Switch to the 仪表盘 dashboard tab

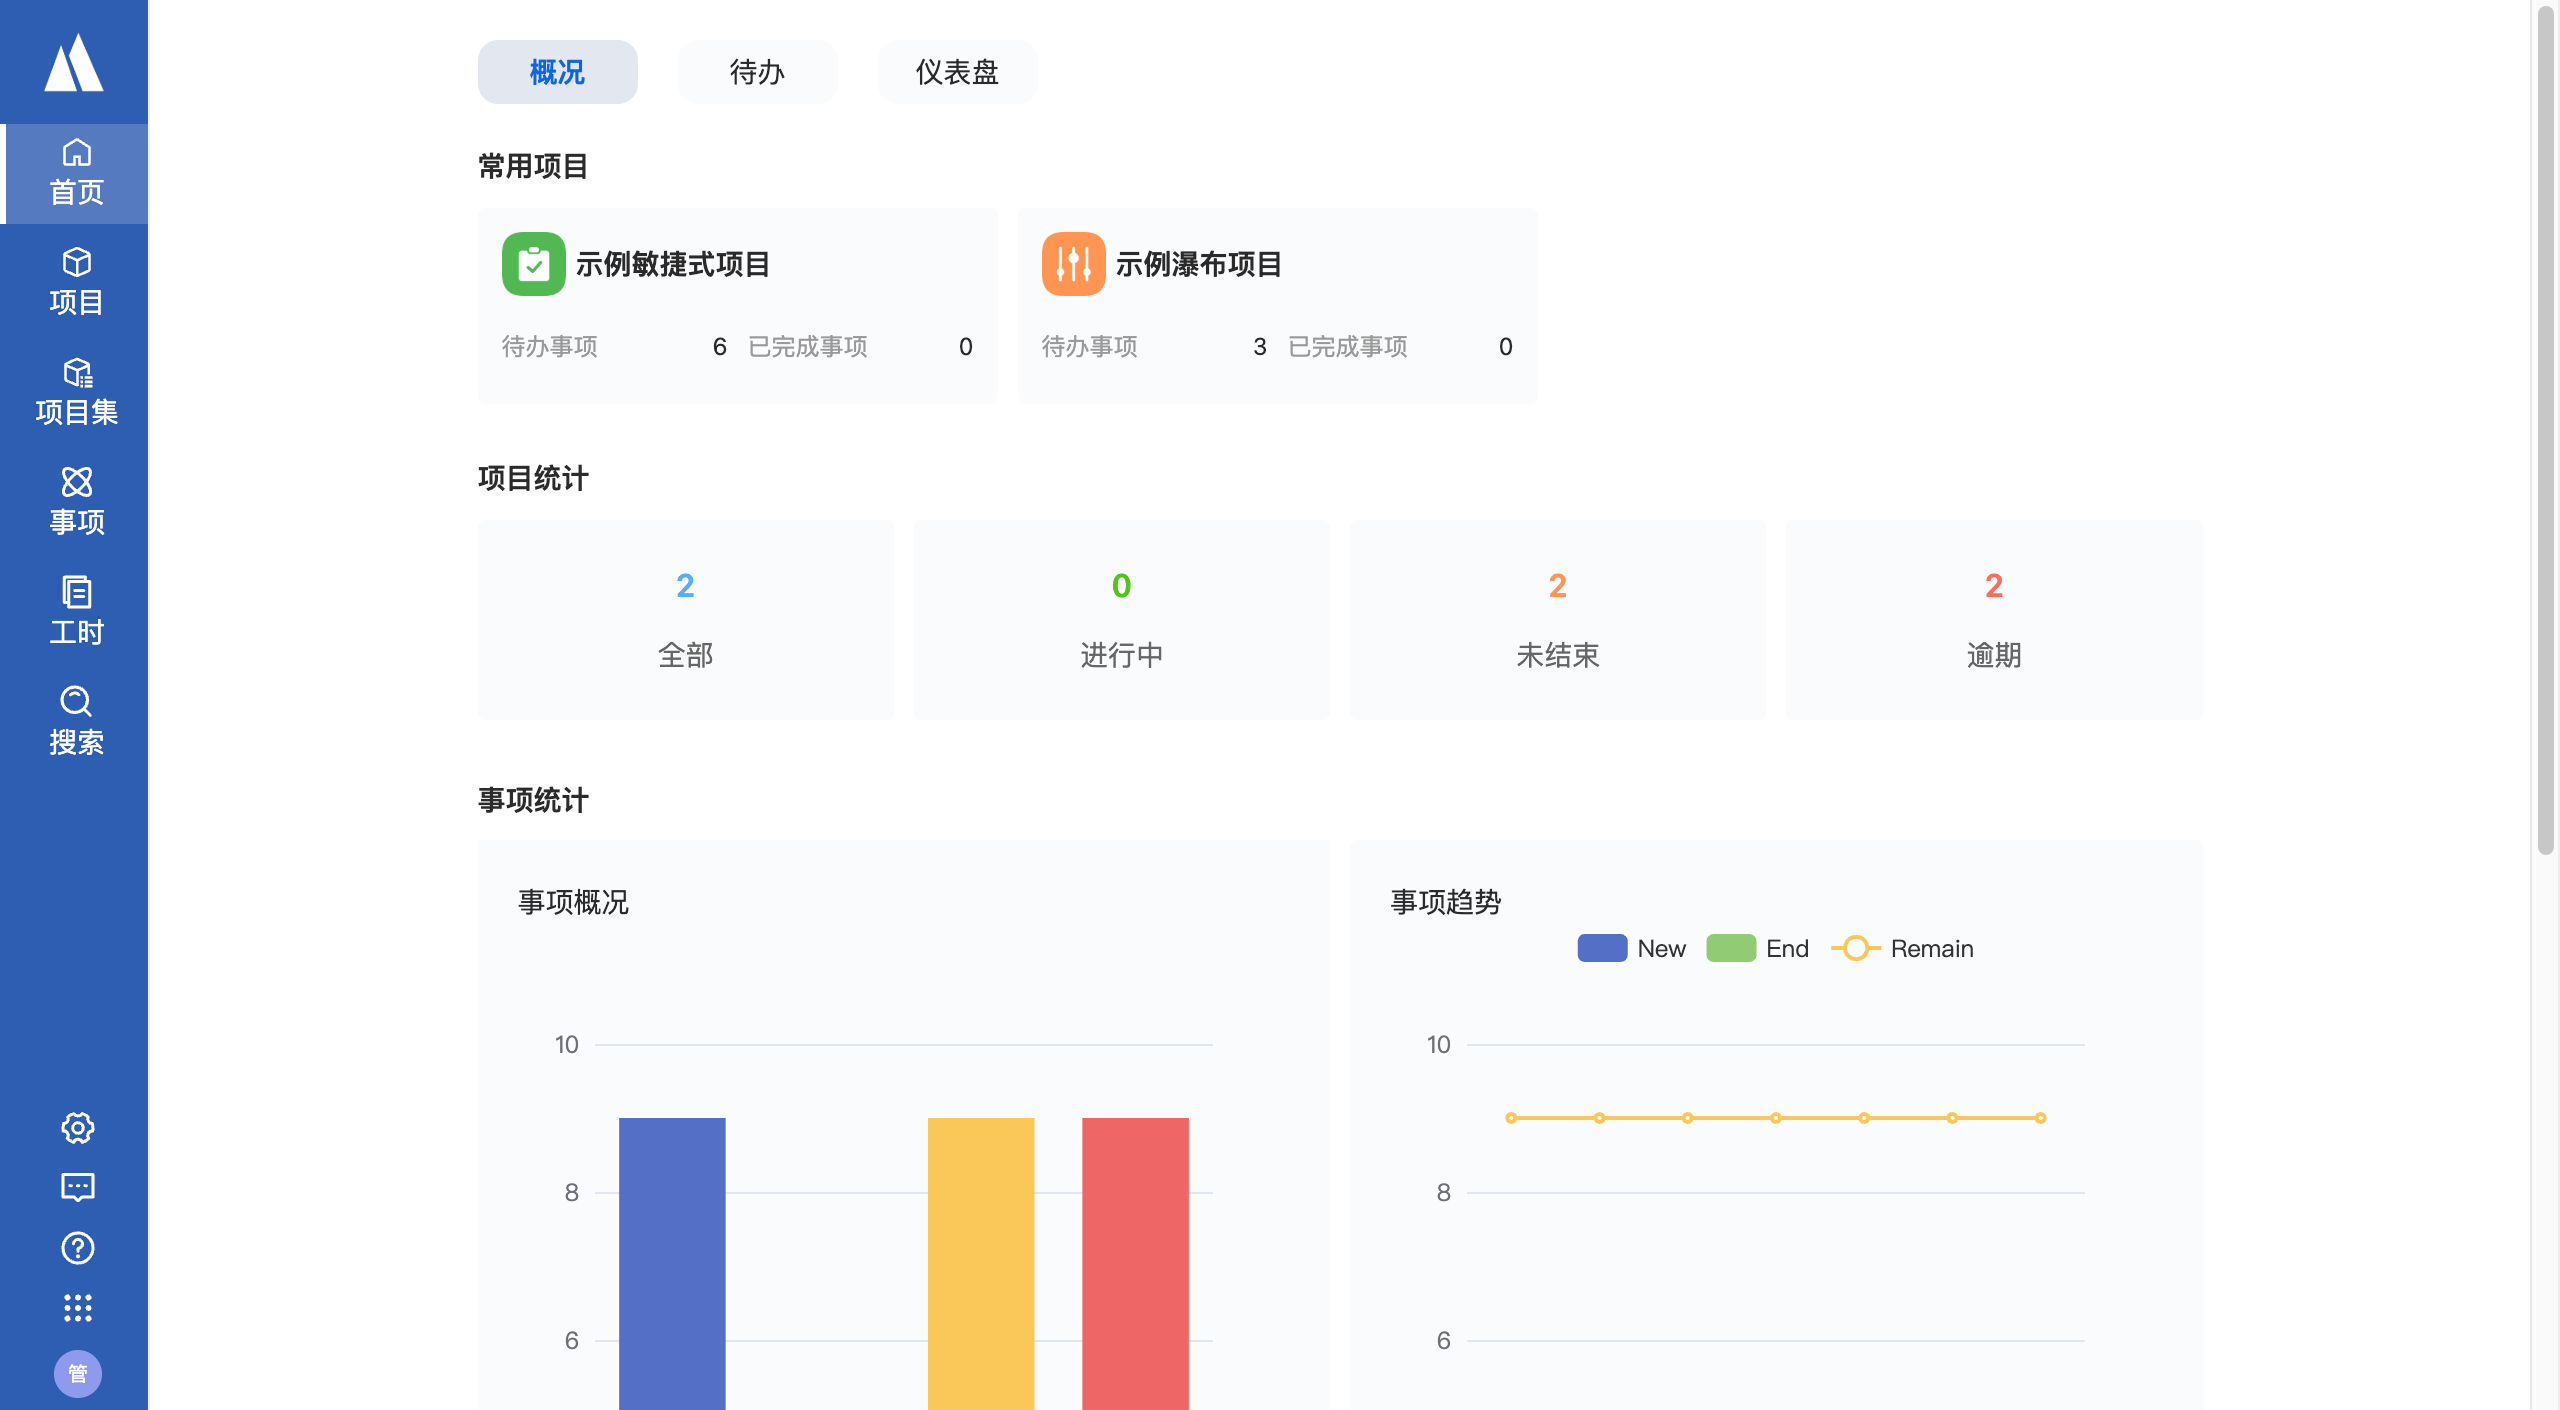pyautogui.click(x=957, y=72)
